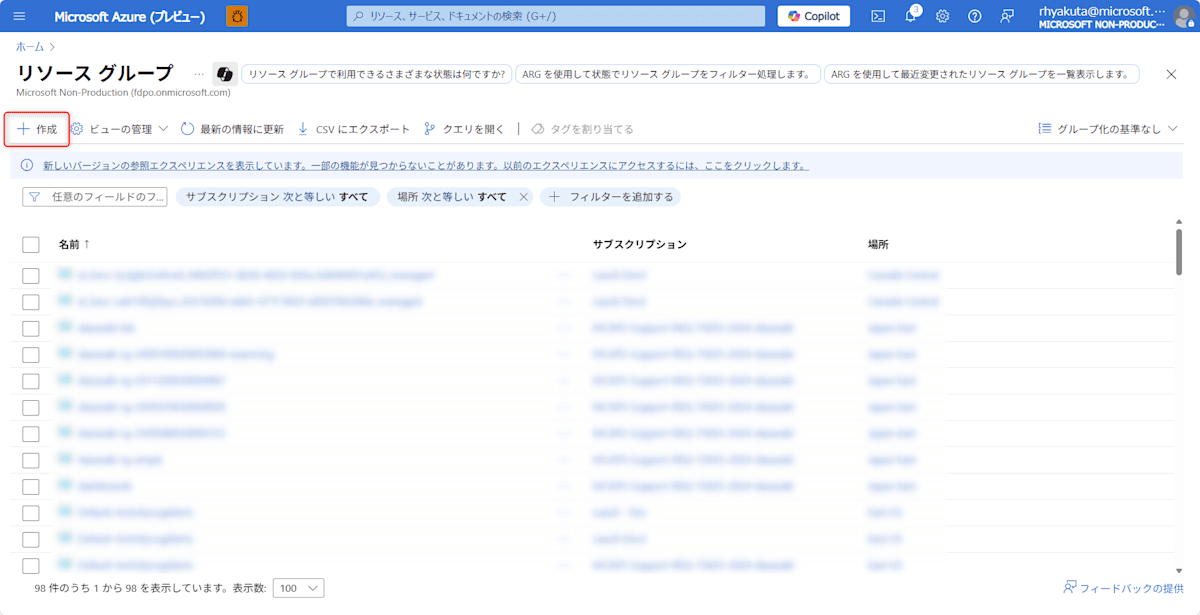Open the 場所 次と等しい すべて filter pill
This screenshot has width=1200, height=615.
tap(451, 197)
